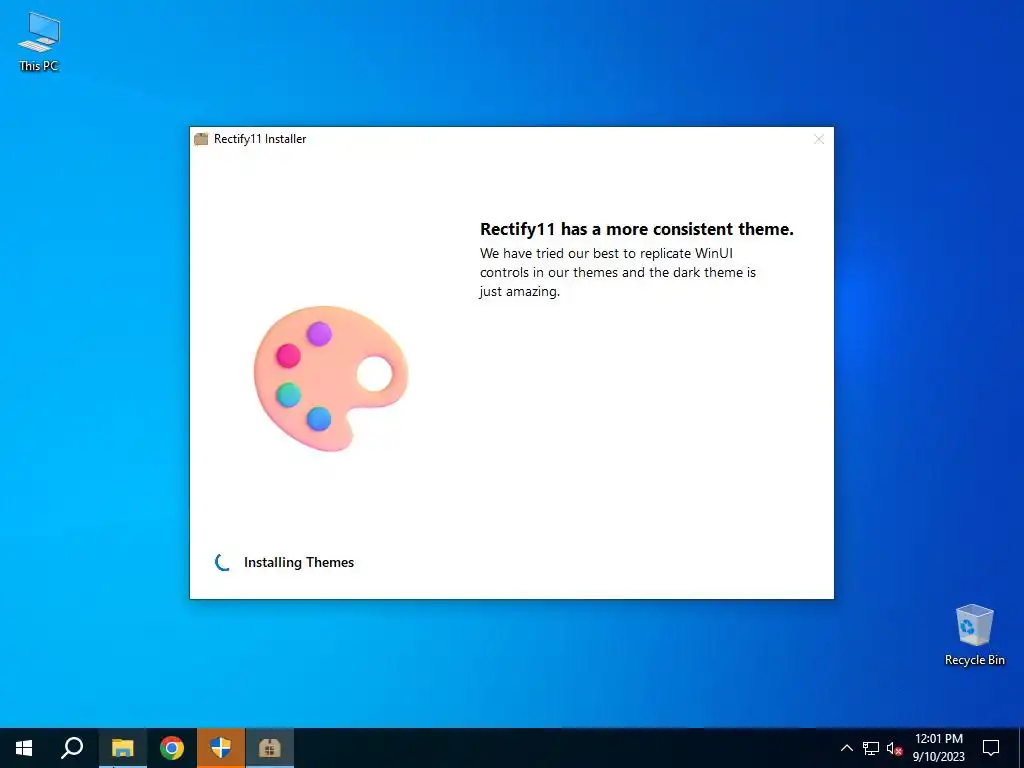1024x768 pixels.
Task: Click the paragraph about WinUI controls
Action: point(618,272)
